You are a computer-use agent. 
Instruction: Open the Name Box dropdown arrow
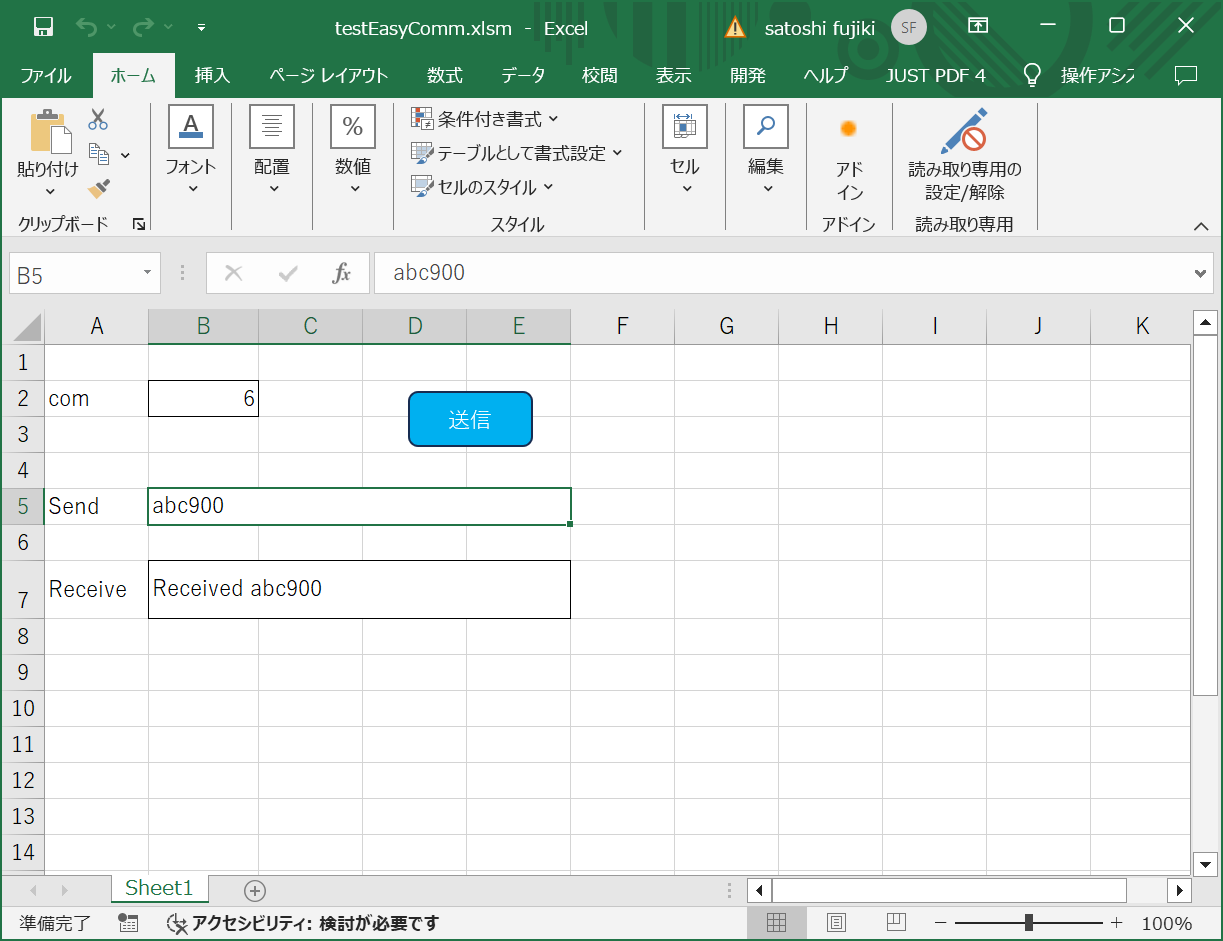pos(148,273)
